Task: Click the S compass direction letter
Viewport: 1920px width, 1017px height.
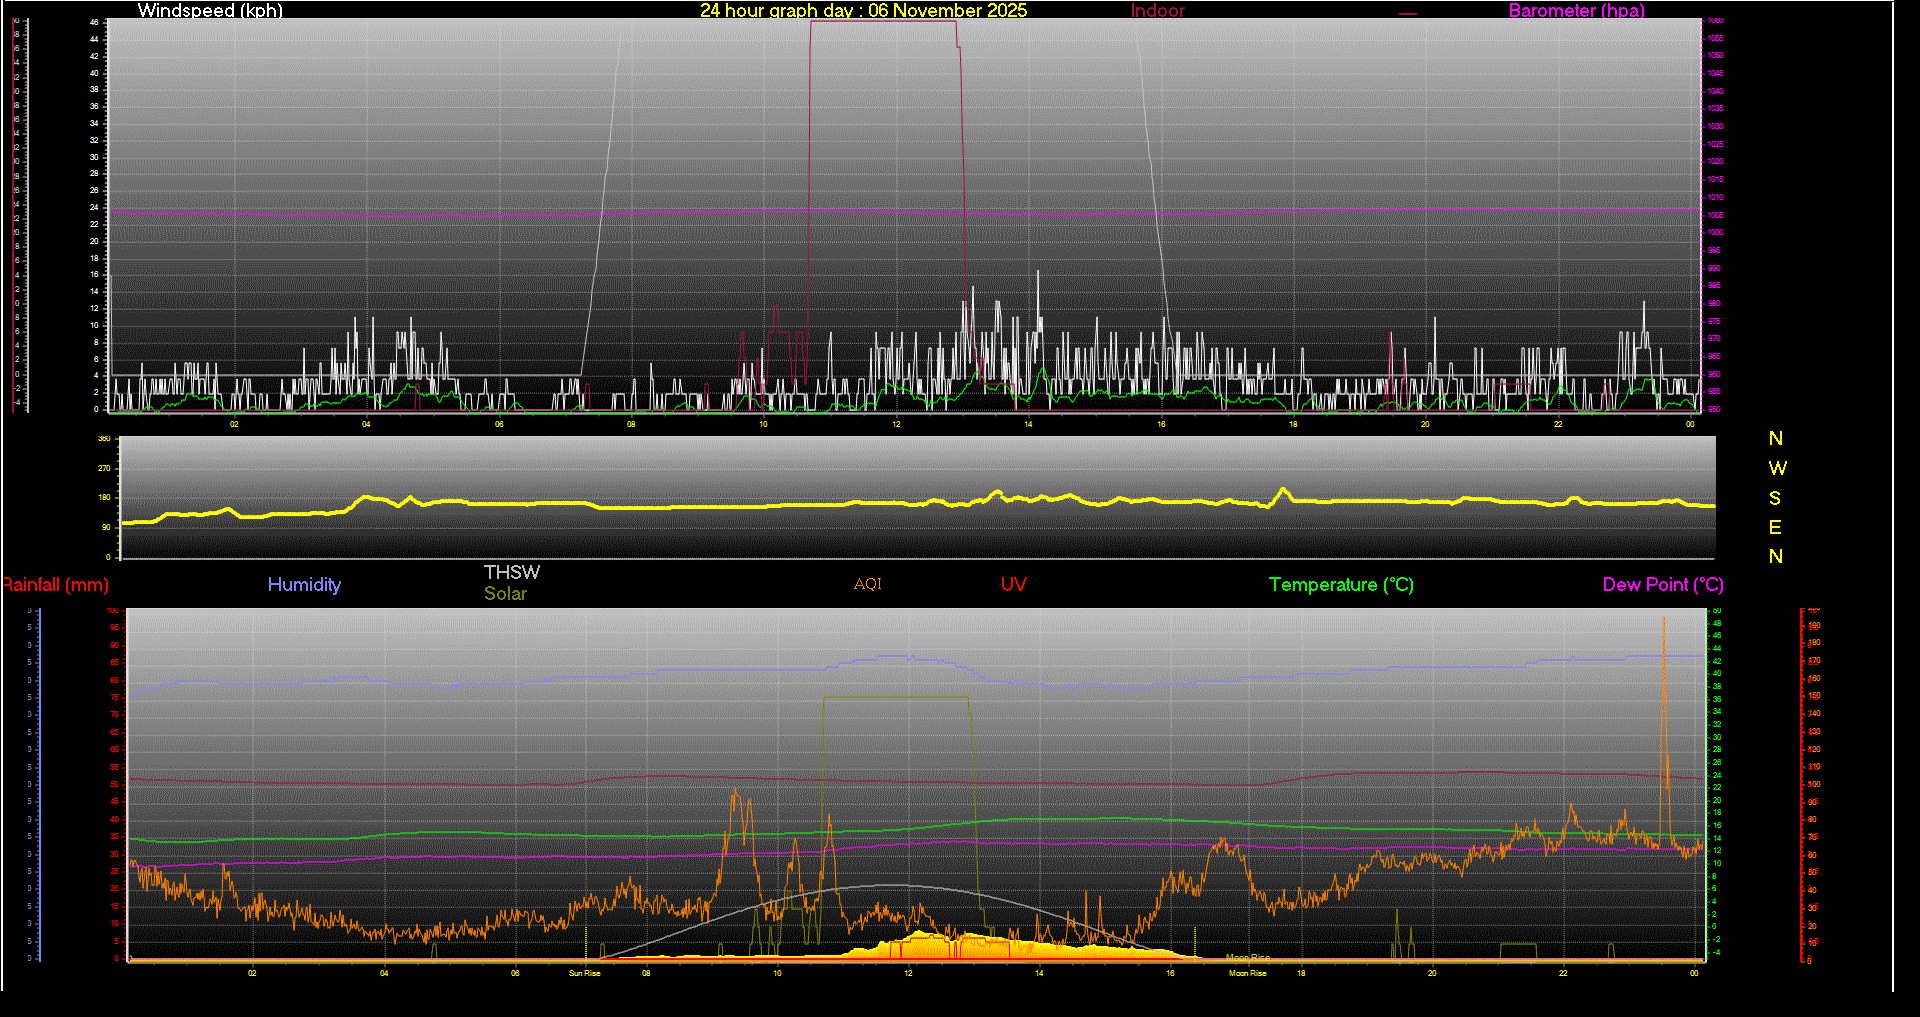Action: (x=1775, y=498)
